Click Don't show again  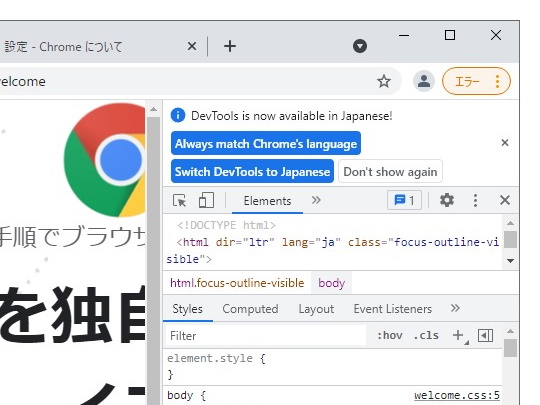click(x=390, y=172)
